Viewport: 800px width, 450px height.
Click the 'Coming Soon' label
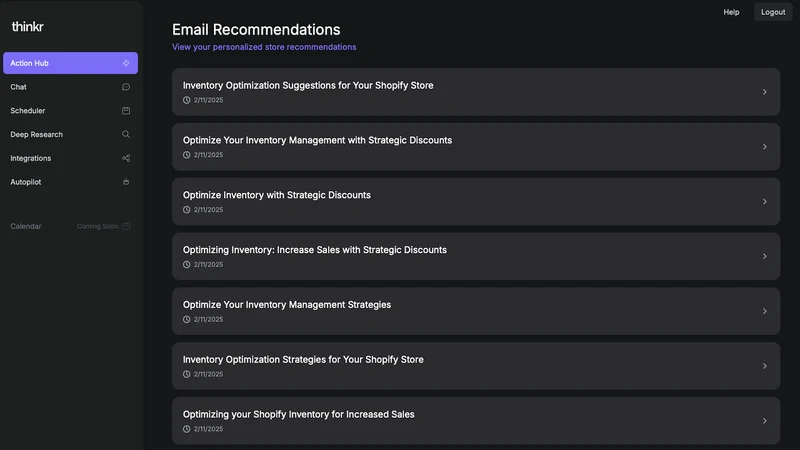pyautogui.click(x=97, y=226)
